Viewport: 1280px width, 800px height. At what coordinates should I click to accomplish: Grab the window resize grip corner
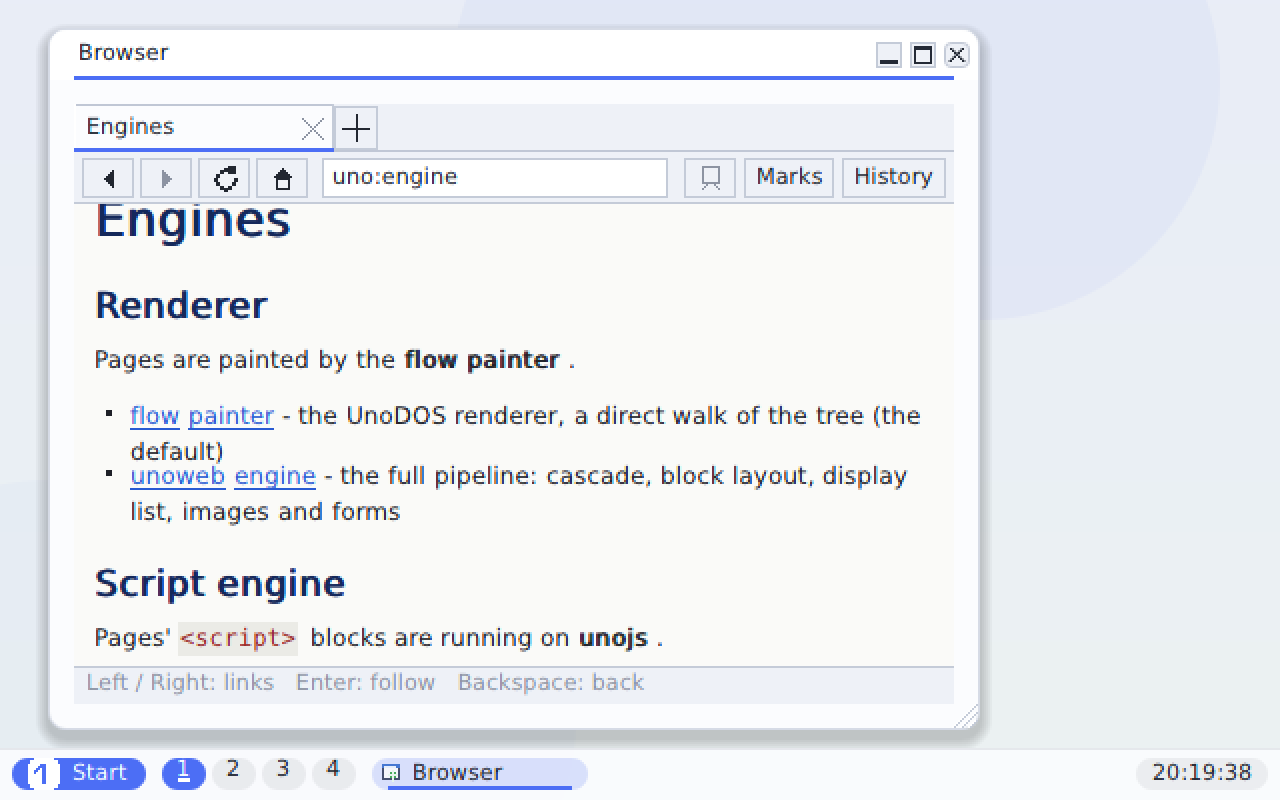pos(966,716)
